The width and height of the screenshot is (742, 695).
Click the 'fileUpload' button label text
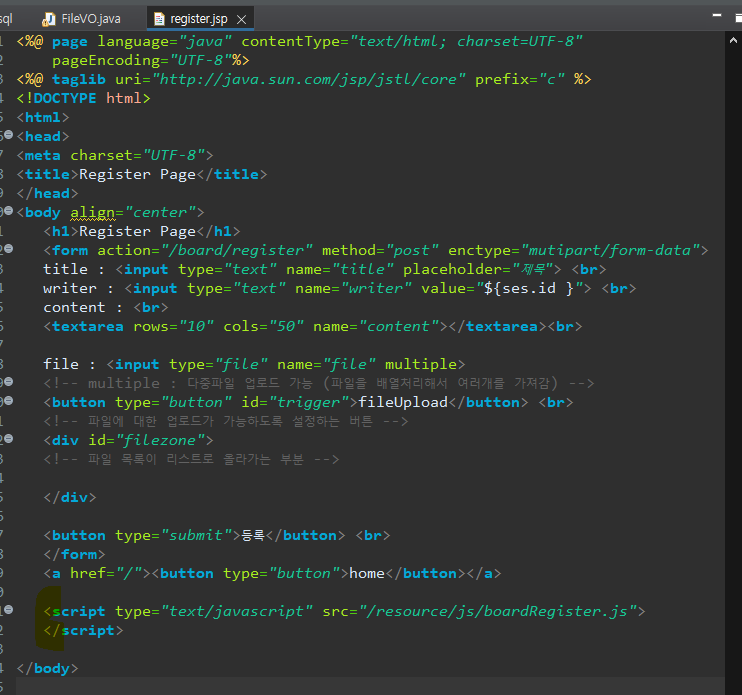[403, 403]
